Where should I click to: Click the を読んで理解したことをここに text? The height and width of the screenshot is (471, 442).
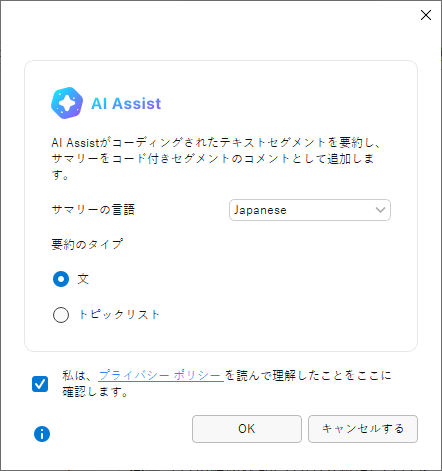click(x=308, y=376)
